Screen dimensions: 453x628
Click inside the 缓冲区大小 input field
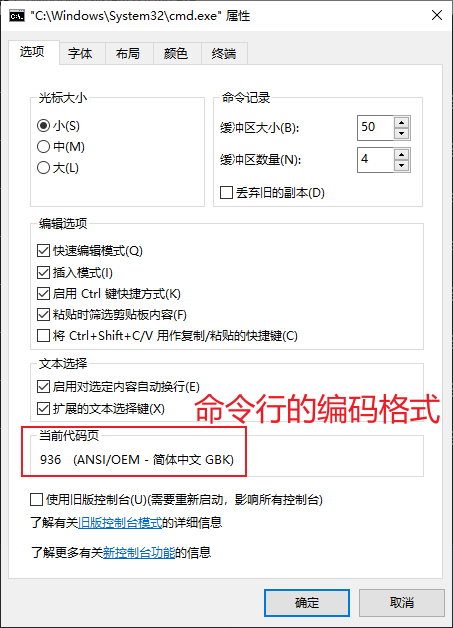(375, 128)
